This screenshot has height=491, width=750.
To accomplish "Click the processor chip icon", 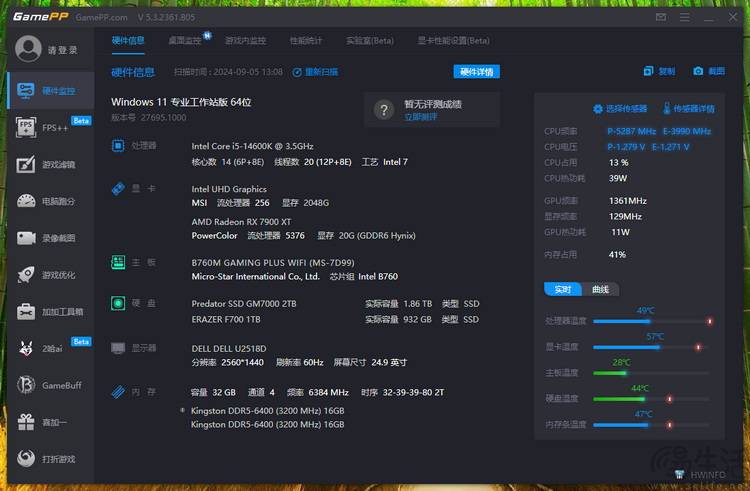I will click(x=118, y=145).
